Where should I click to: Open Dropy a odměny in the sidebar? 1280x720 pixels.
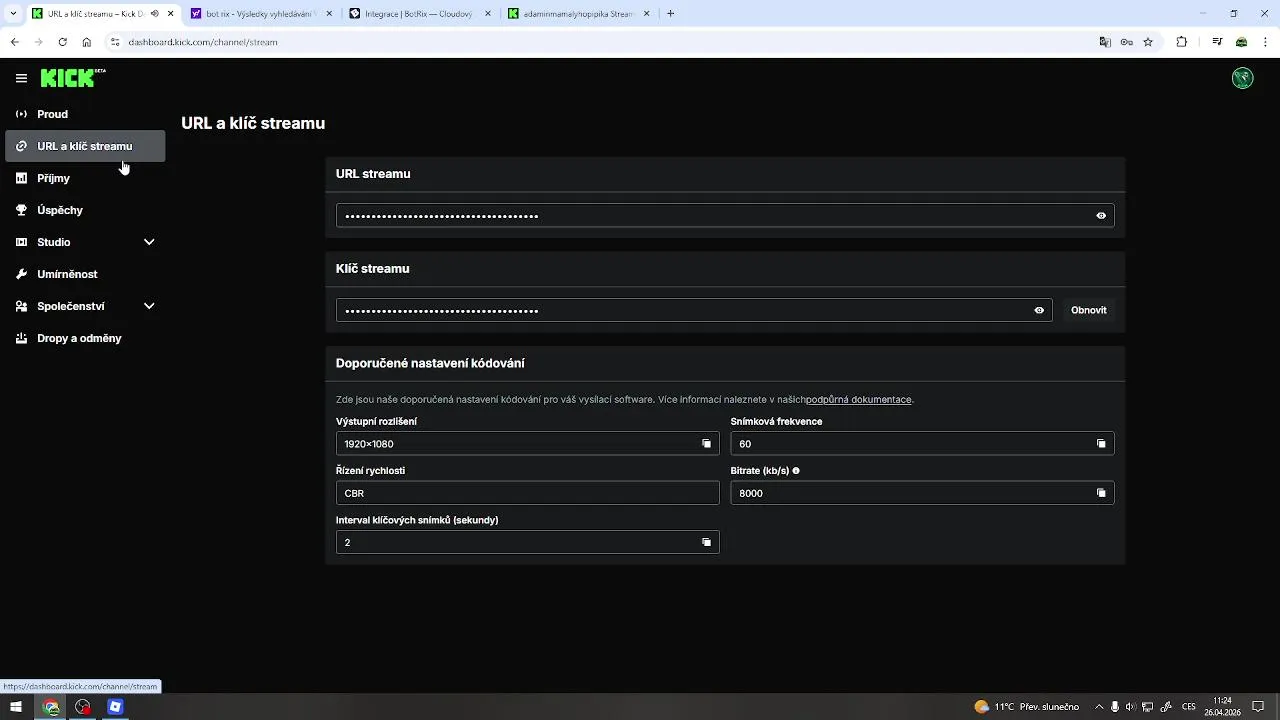85,338
